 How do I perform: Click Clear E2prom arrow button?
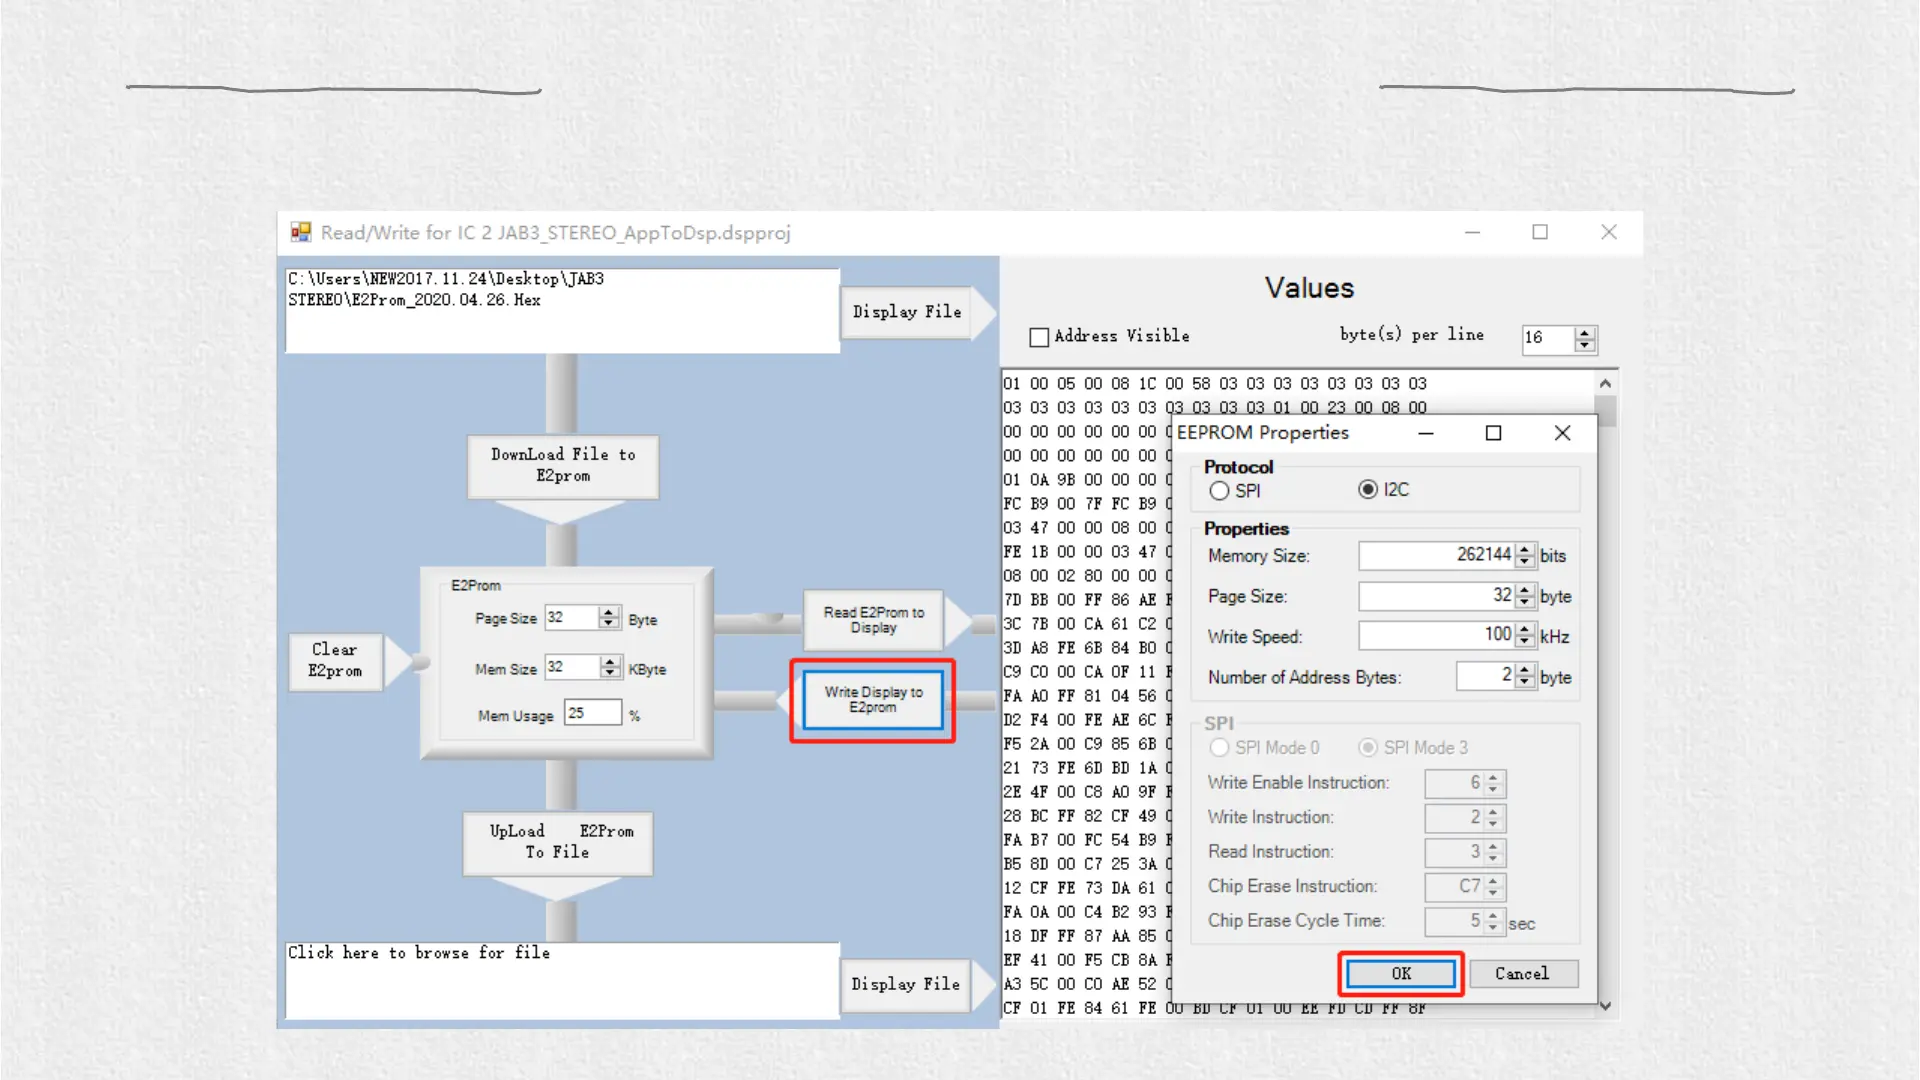coord(335,660)
